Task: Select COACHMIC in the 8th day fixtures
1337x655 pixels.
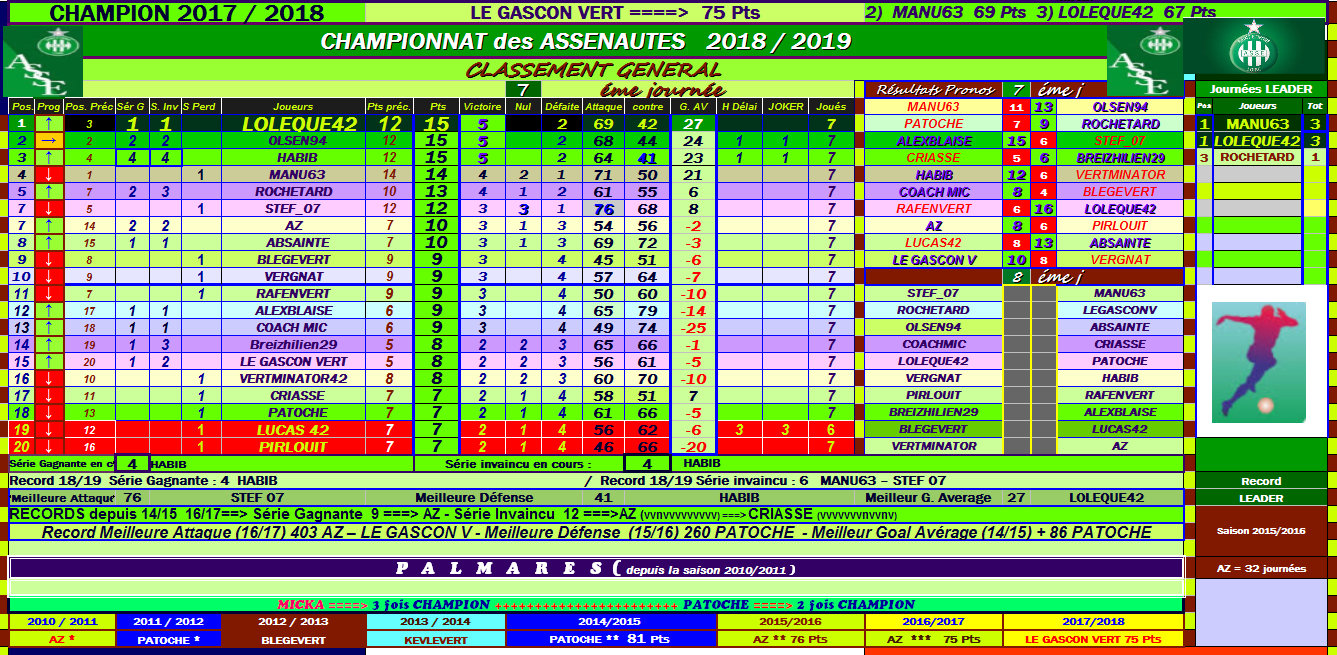Action: pyautogui.click(x=933, y=345)
